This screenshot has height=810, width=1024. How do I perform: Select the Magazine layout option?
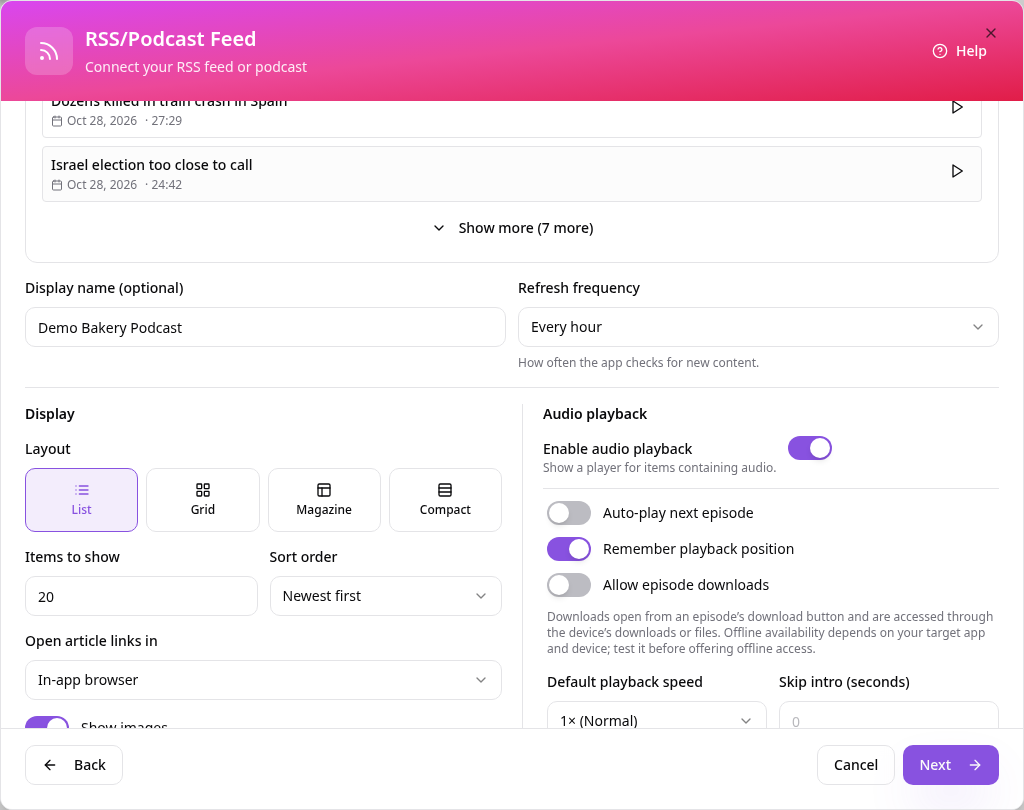pyautogui.click(x=324, y=500)
